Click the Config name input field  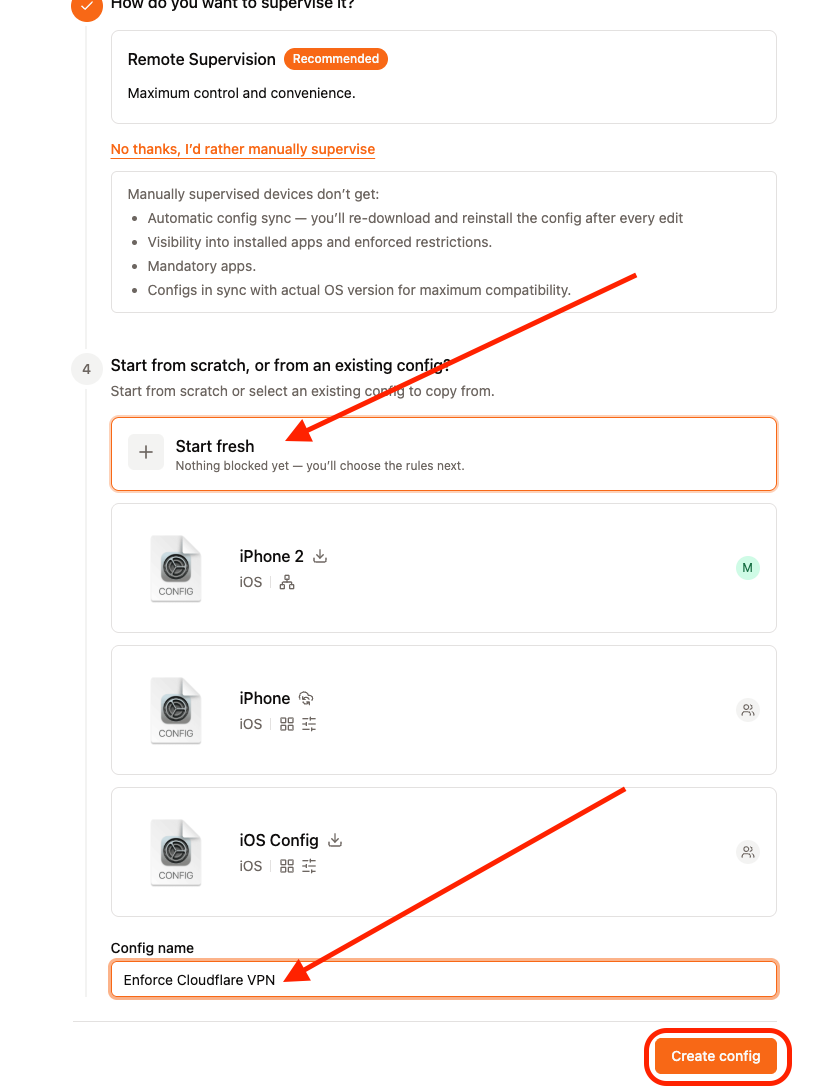(444, 980)
